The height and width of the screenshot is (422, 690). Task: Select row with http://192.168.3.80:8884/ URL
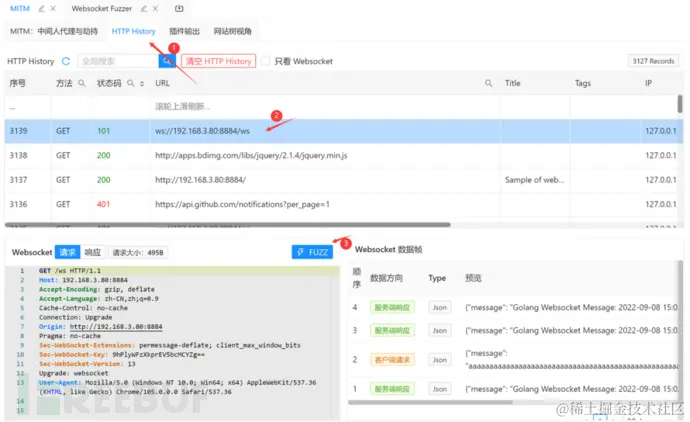pyautogui.click(x=344, y=180)
